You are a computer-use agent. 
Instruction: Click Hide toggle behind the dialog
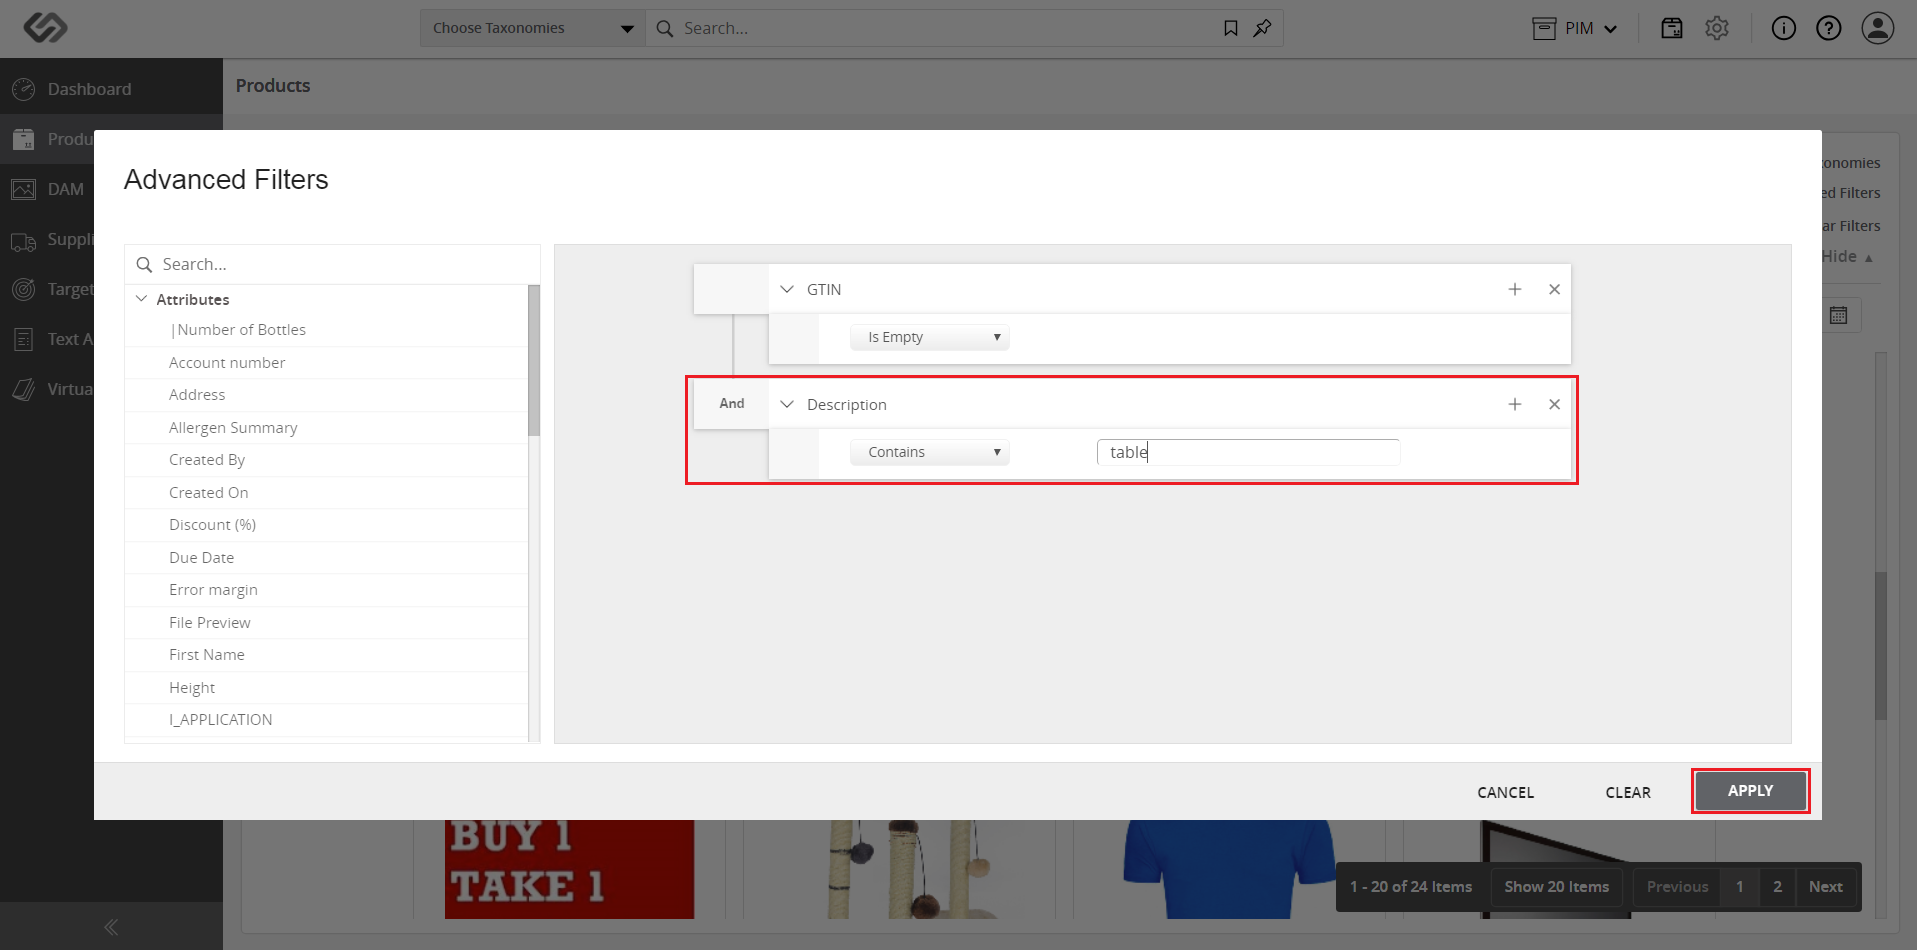[x=1846, y=256]
